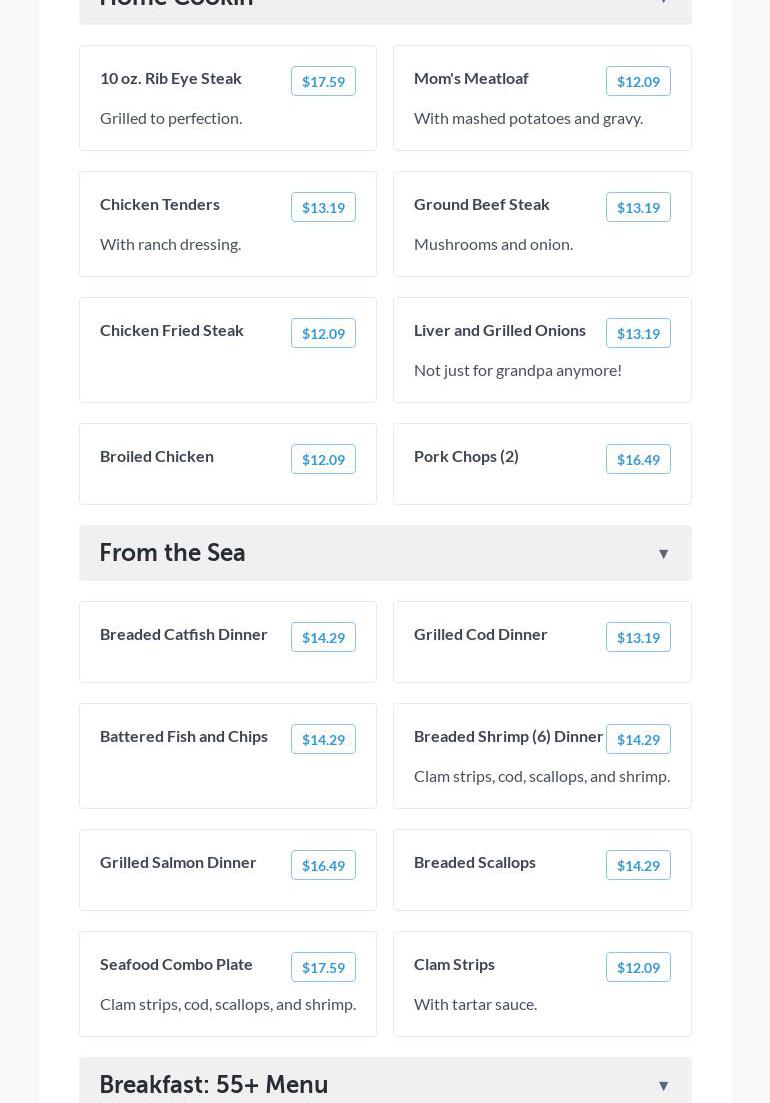Select the Breaded Scallops price tag
The width and height of the screenshot is (770, 1103).
[x=638, y=866]
